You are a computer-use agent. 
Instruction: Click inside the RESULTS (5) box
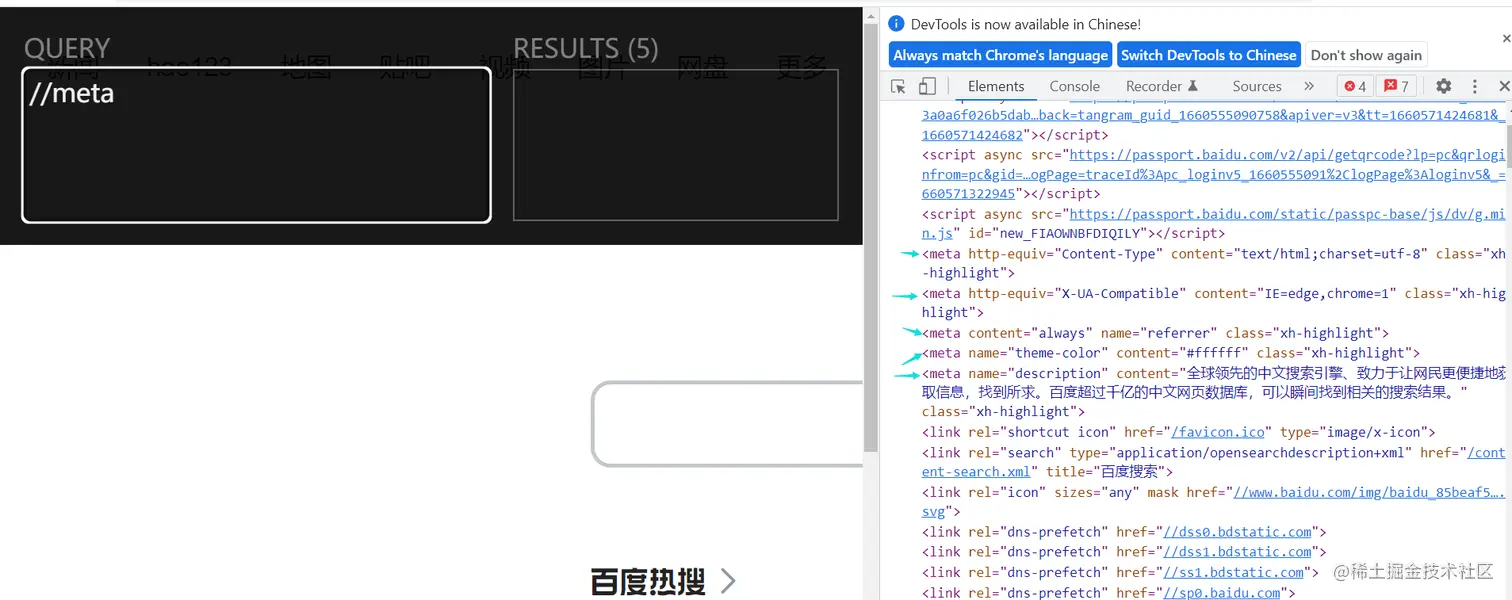pos(675,145)
